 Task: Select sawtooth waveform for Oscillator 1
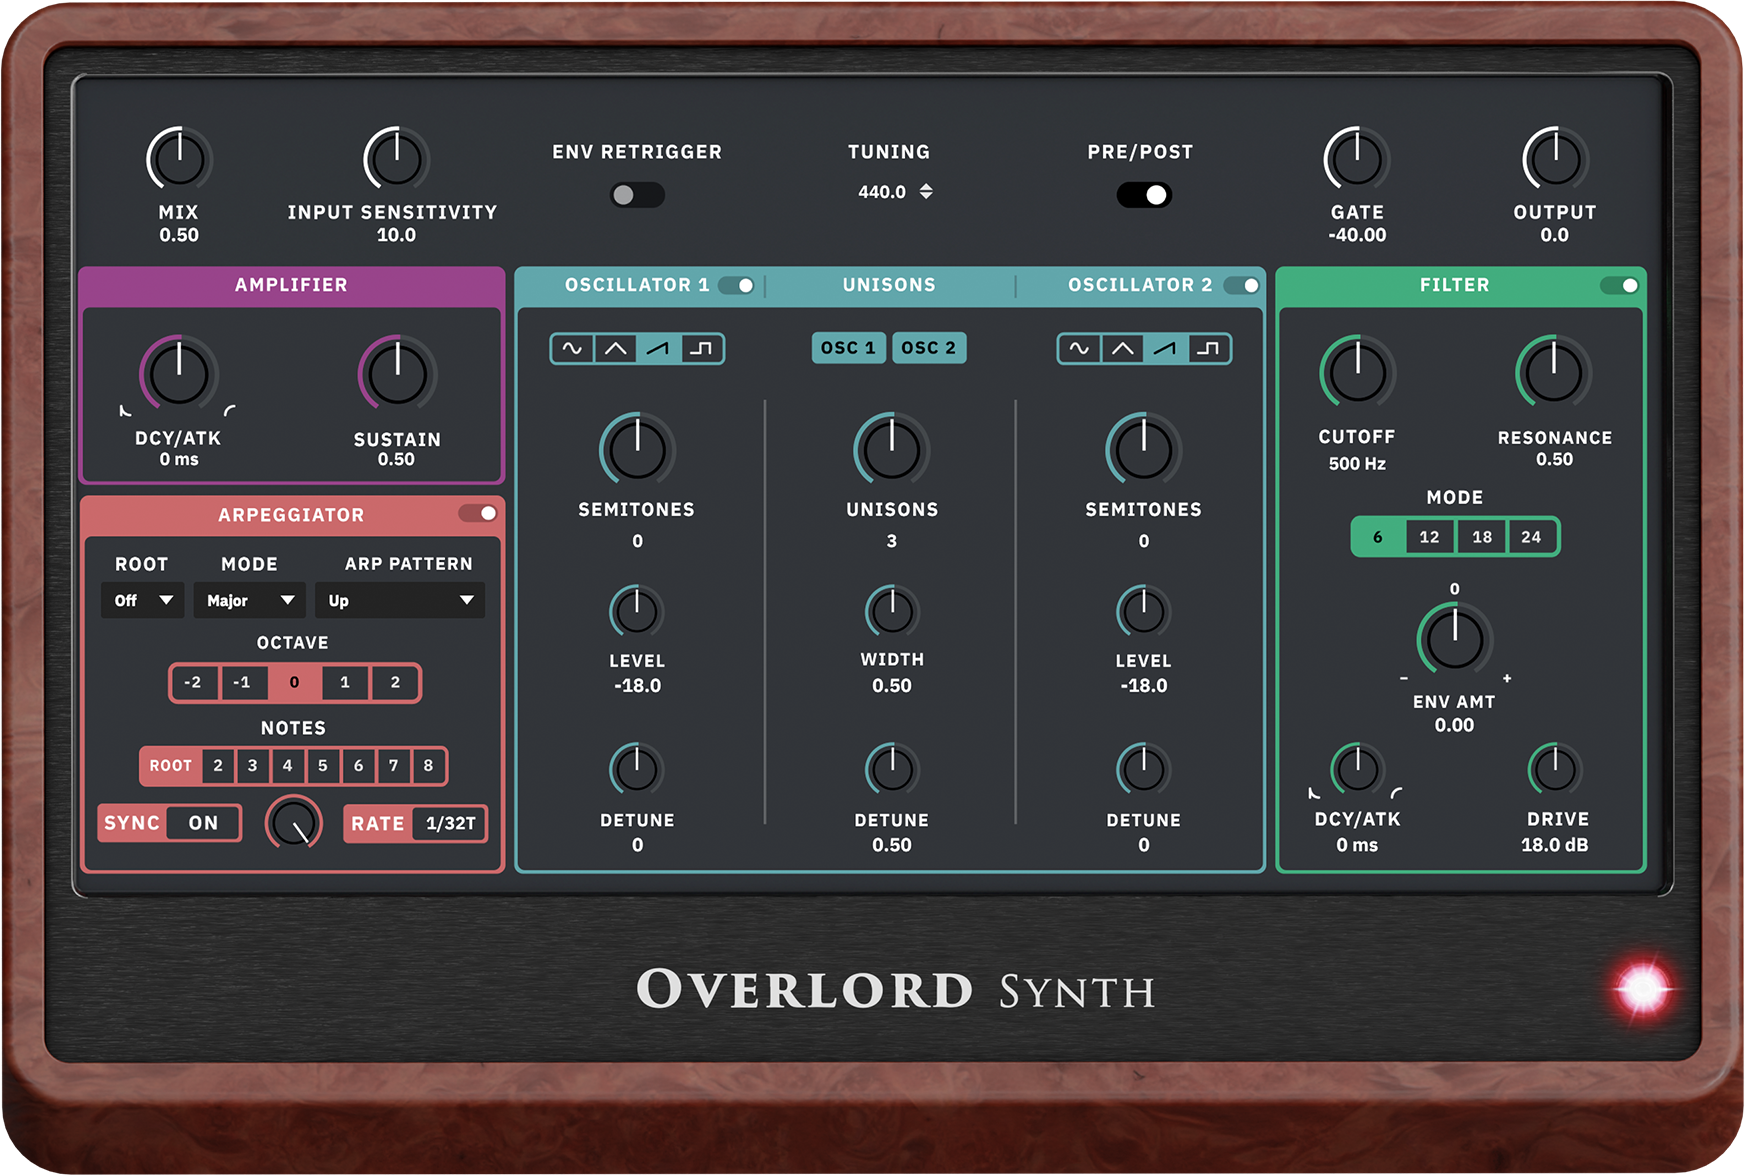click(x=659, y=349)
